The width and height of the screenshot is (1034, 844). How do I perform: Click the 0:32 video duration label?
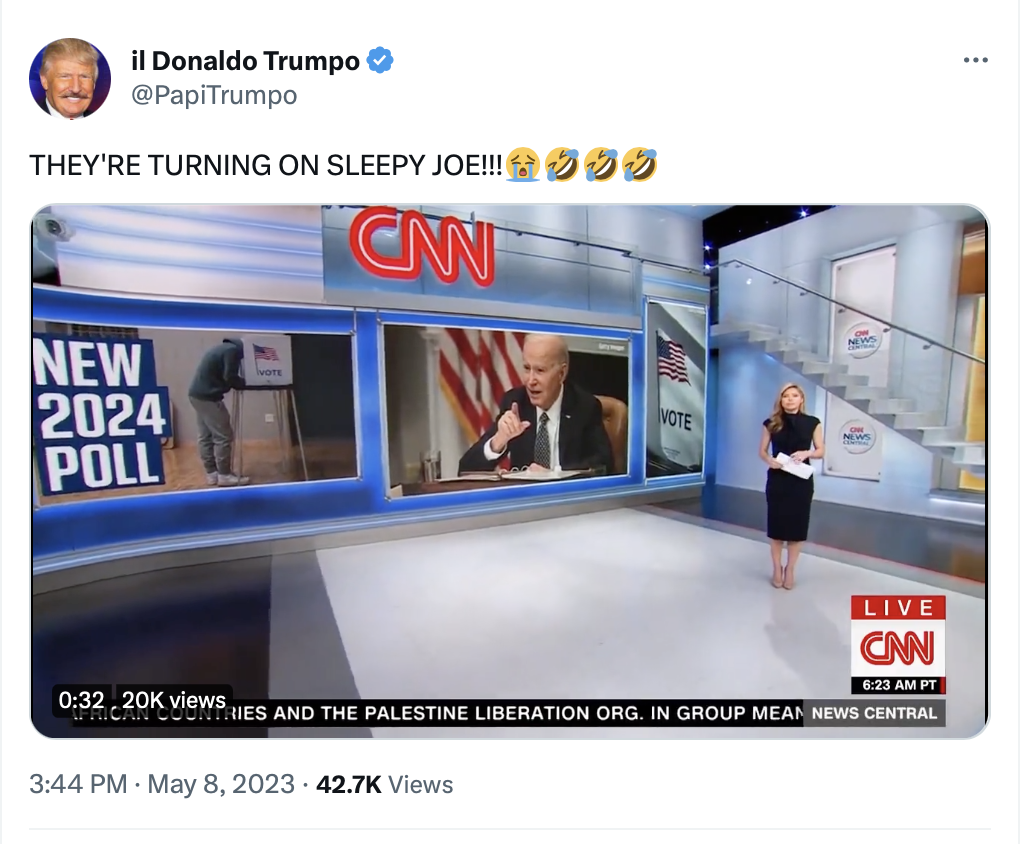coord(81,700)
